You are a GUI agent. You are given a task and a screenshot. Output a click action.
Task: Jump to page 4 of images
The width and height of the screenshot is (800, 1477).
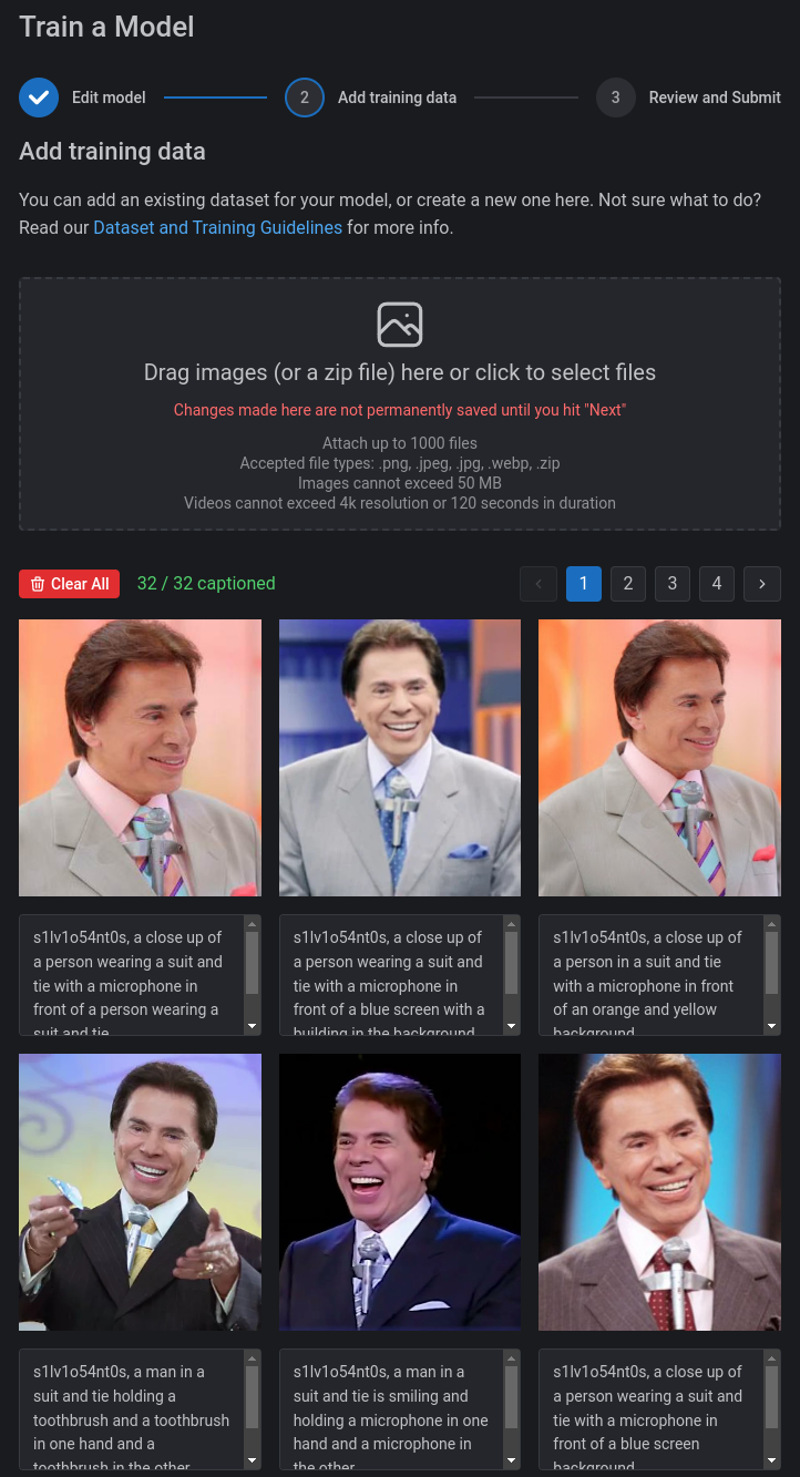[716, 584]
